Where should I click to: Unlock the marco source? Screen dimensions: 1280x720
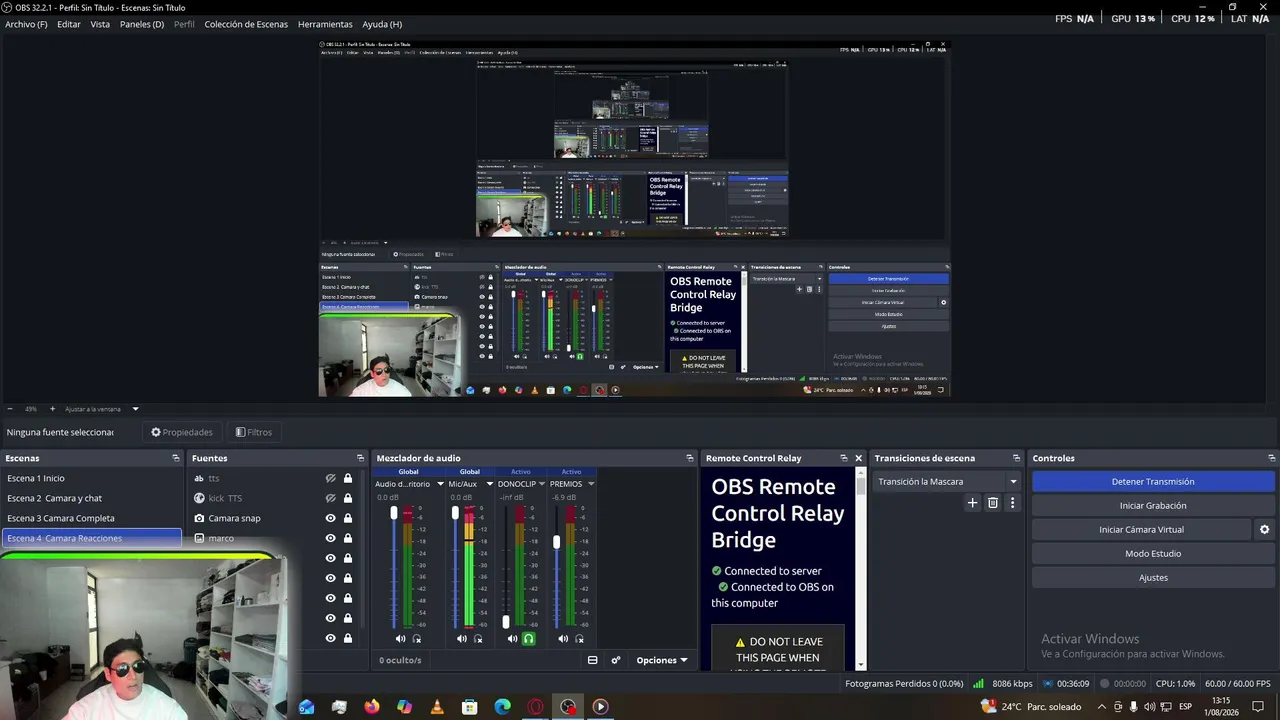point(348,538)
